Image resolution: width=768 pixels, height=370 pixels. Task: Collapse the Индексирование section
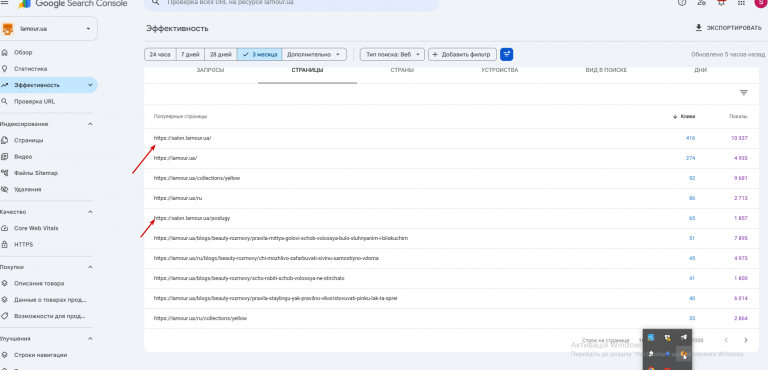coord(90,124)
